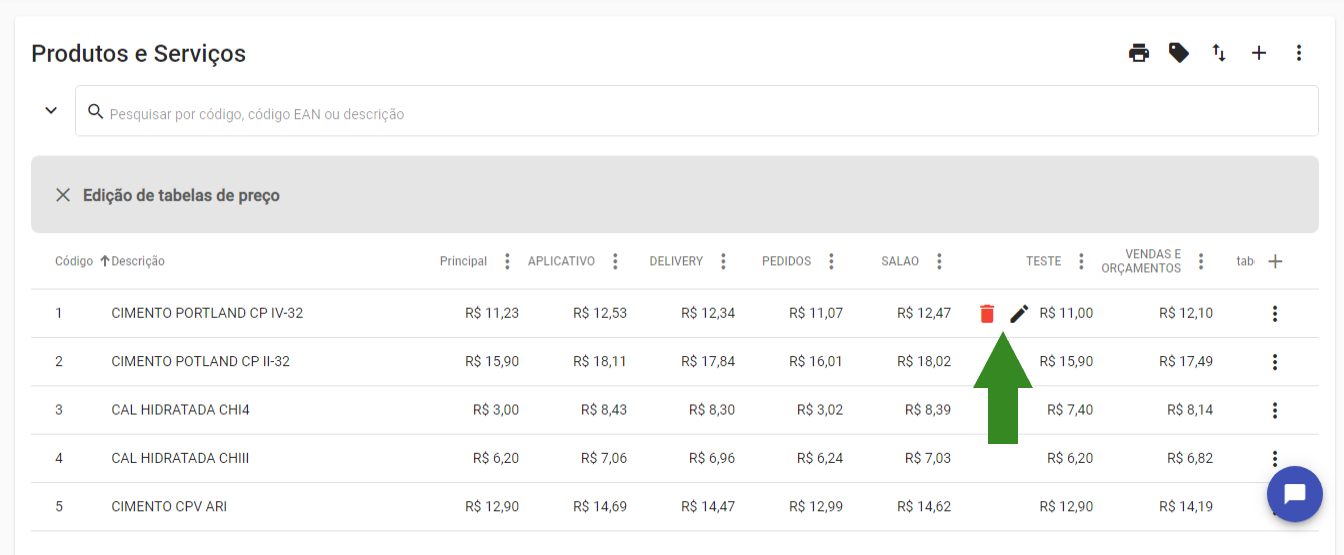Open the TESTE column options menu
Viewport: 1344px width, 555px height.
[x=1081, y=262]
